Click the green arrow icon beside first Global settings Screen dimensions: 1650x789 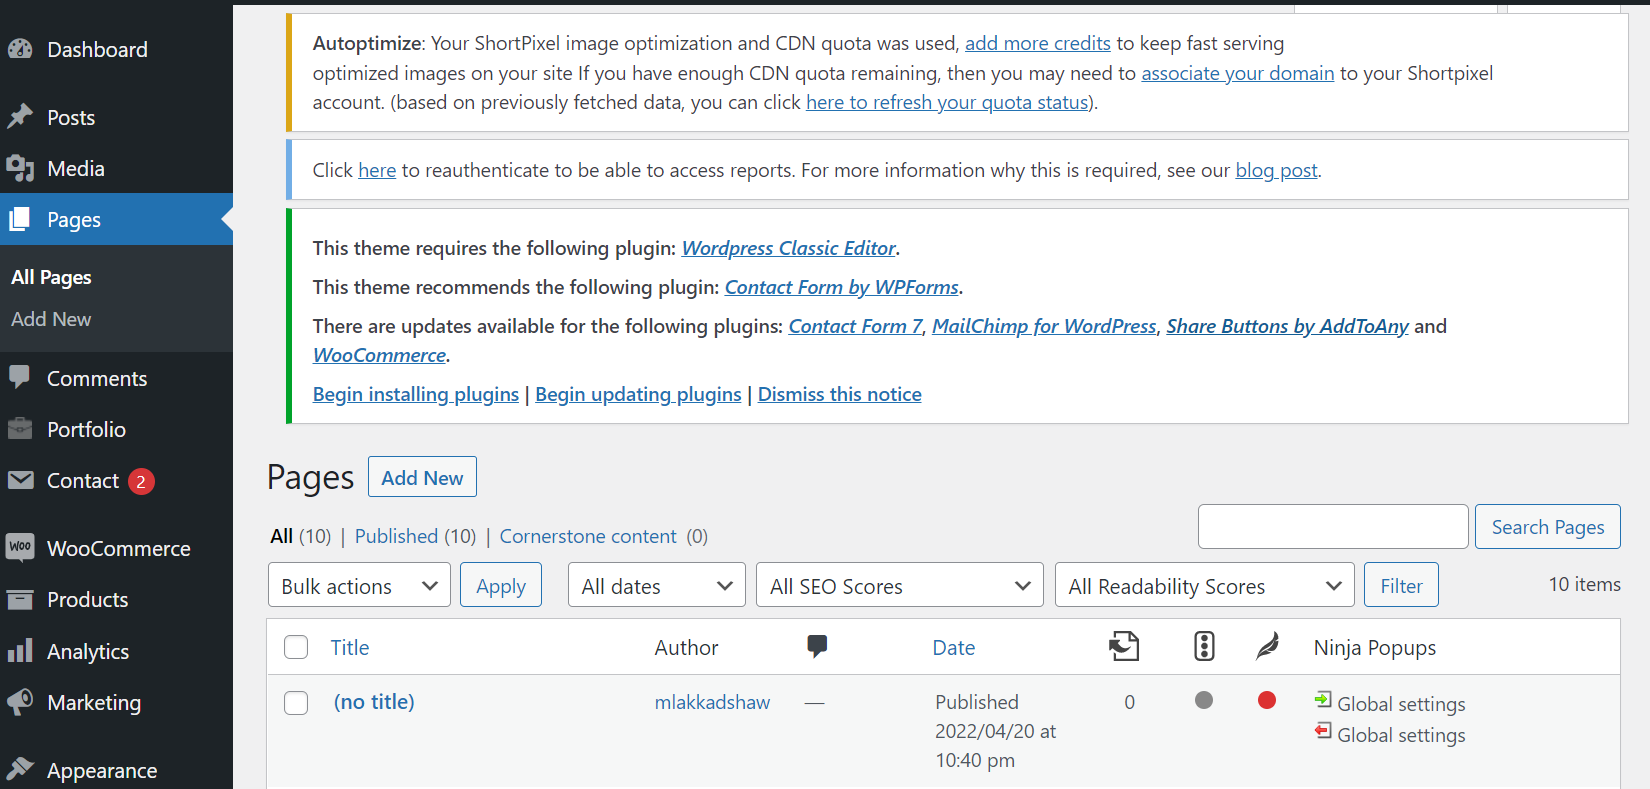coord(1323,700)
